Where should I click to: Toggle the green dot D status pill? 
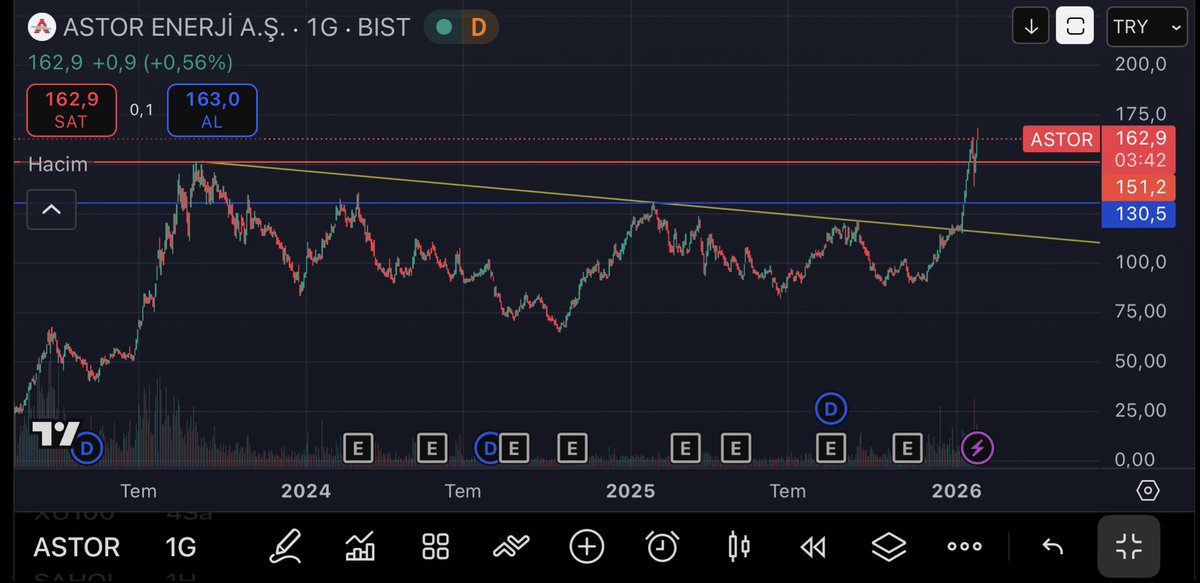(x=461, y=27)
